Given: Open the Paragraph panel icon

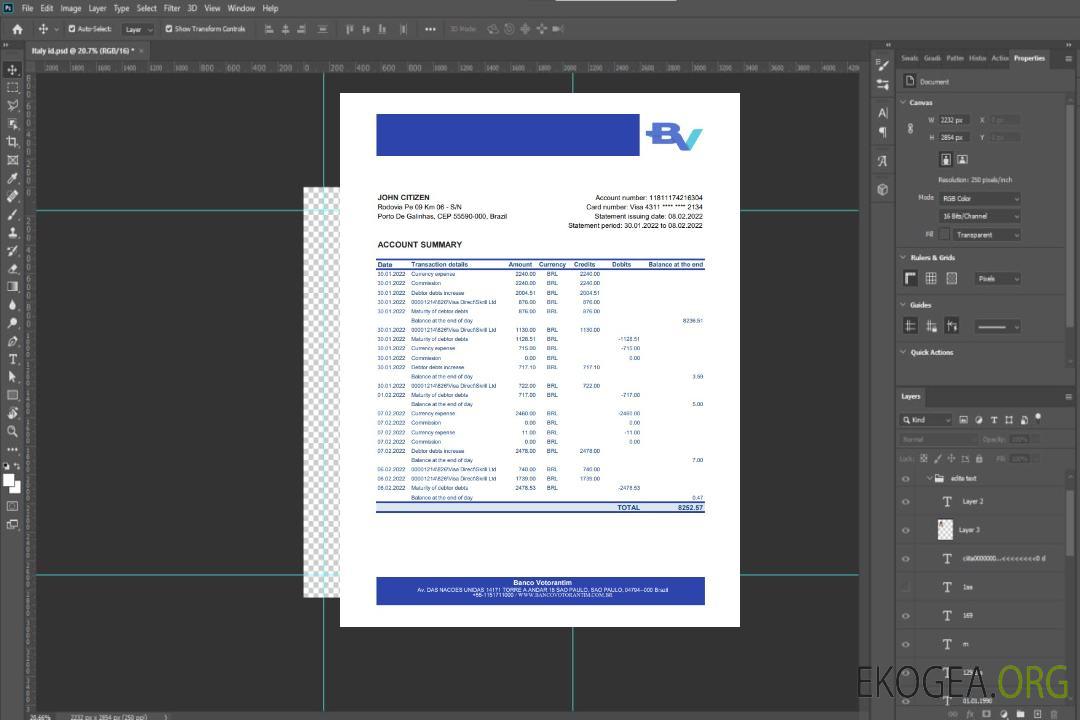Looking at the screenshot, I should tap(882, 132).
